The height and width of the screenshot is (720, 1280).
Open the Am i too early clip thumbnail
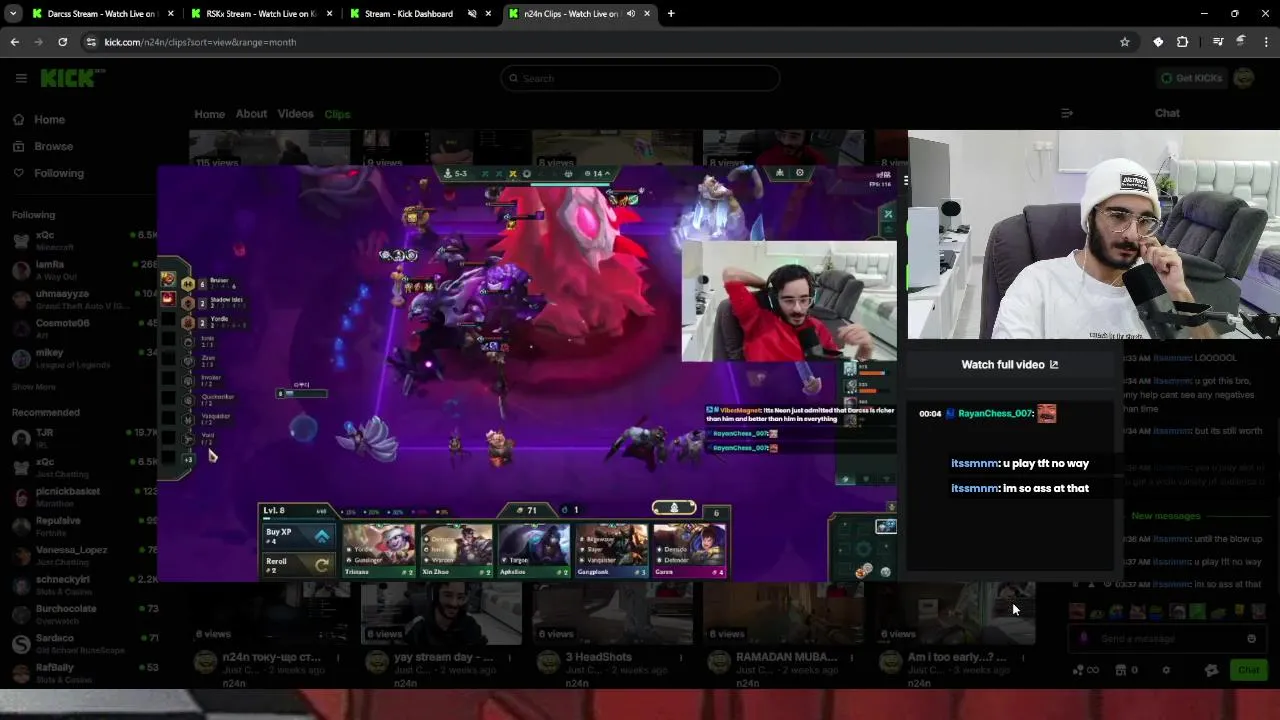point(955,612)
